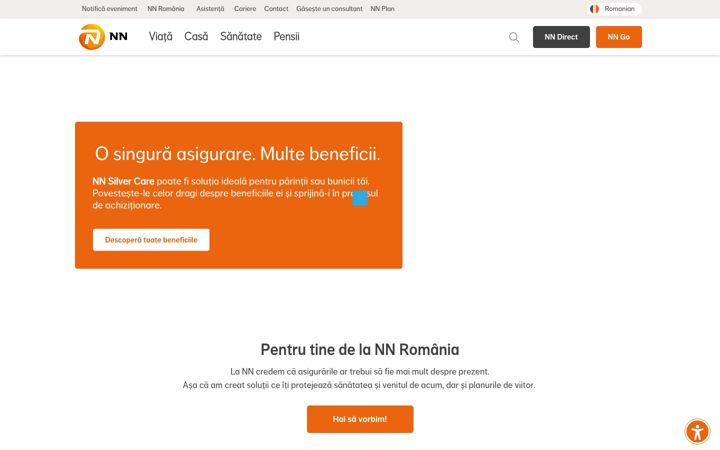Open the Cariere link
This screenshot has height=450, width=720.
click(x=245, y=9)
